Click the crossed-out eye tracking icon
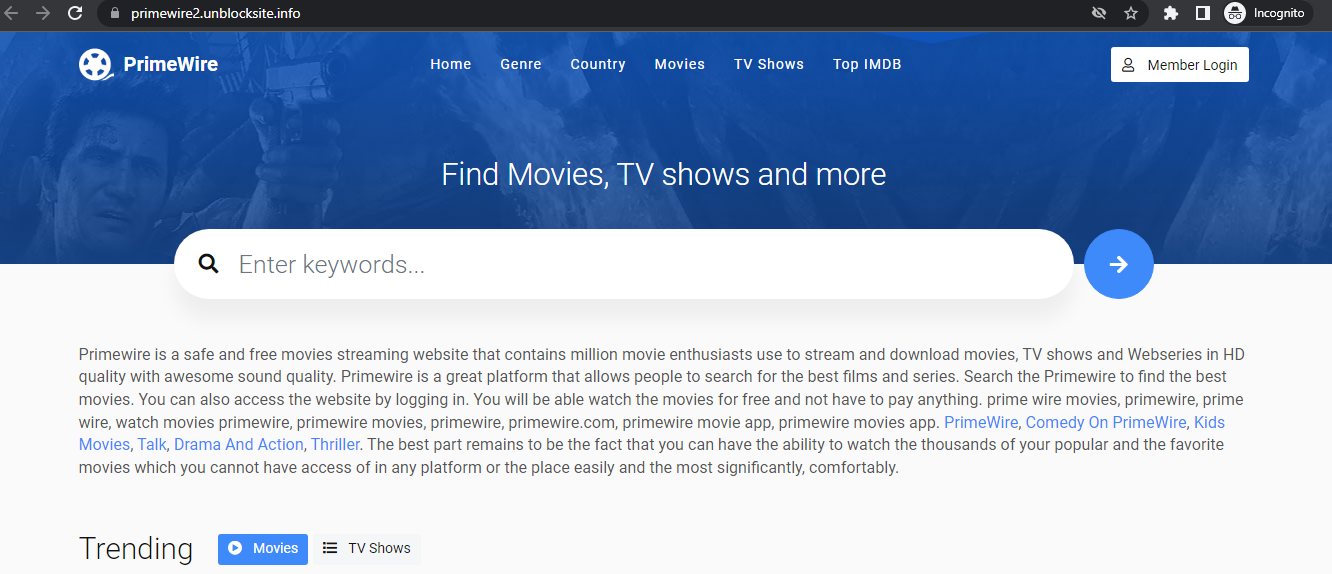This screenshot has height=574, width=1332. pos(1099,13)
